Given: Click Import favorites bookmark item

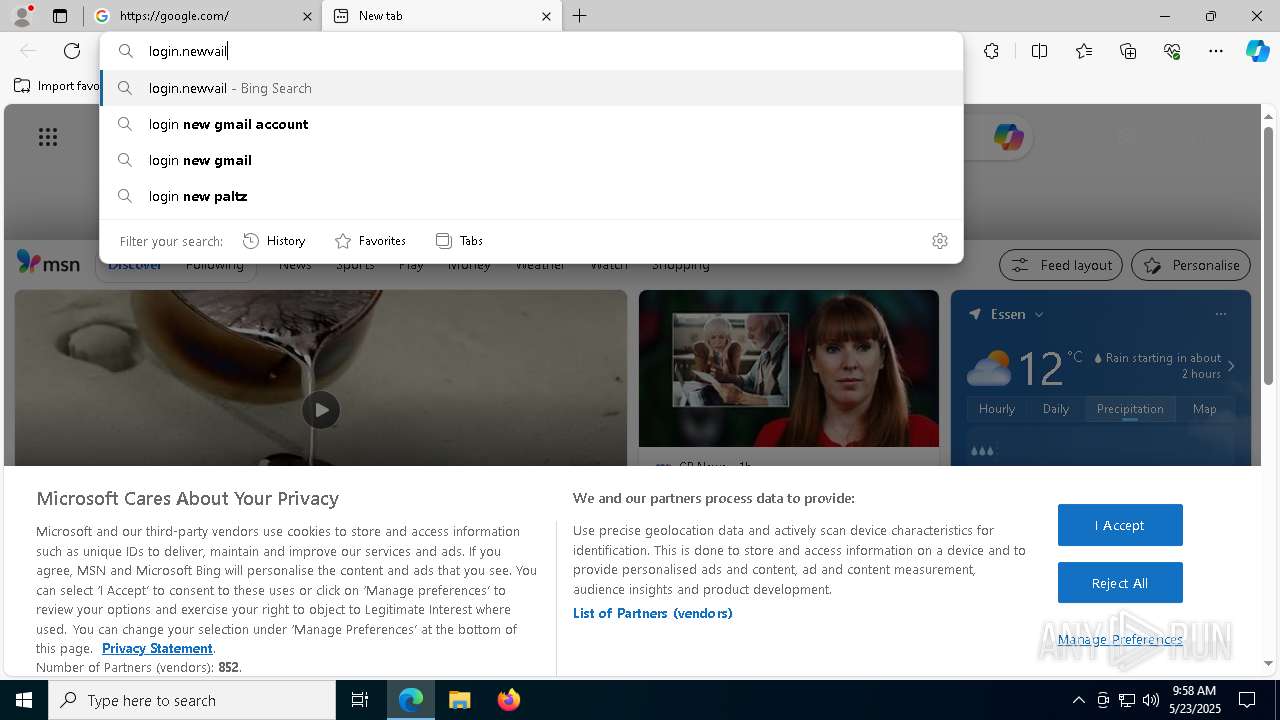Looking at the screenshot, I should point(57,86).
